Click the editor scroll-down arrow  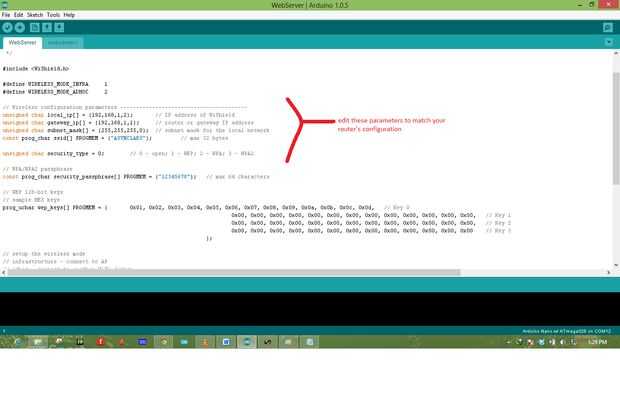coord(616,265)
